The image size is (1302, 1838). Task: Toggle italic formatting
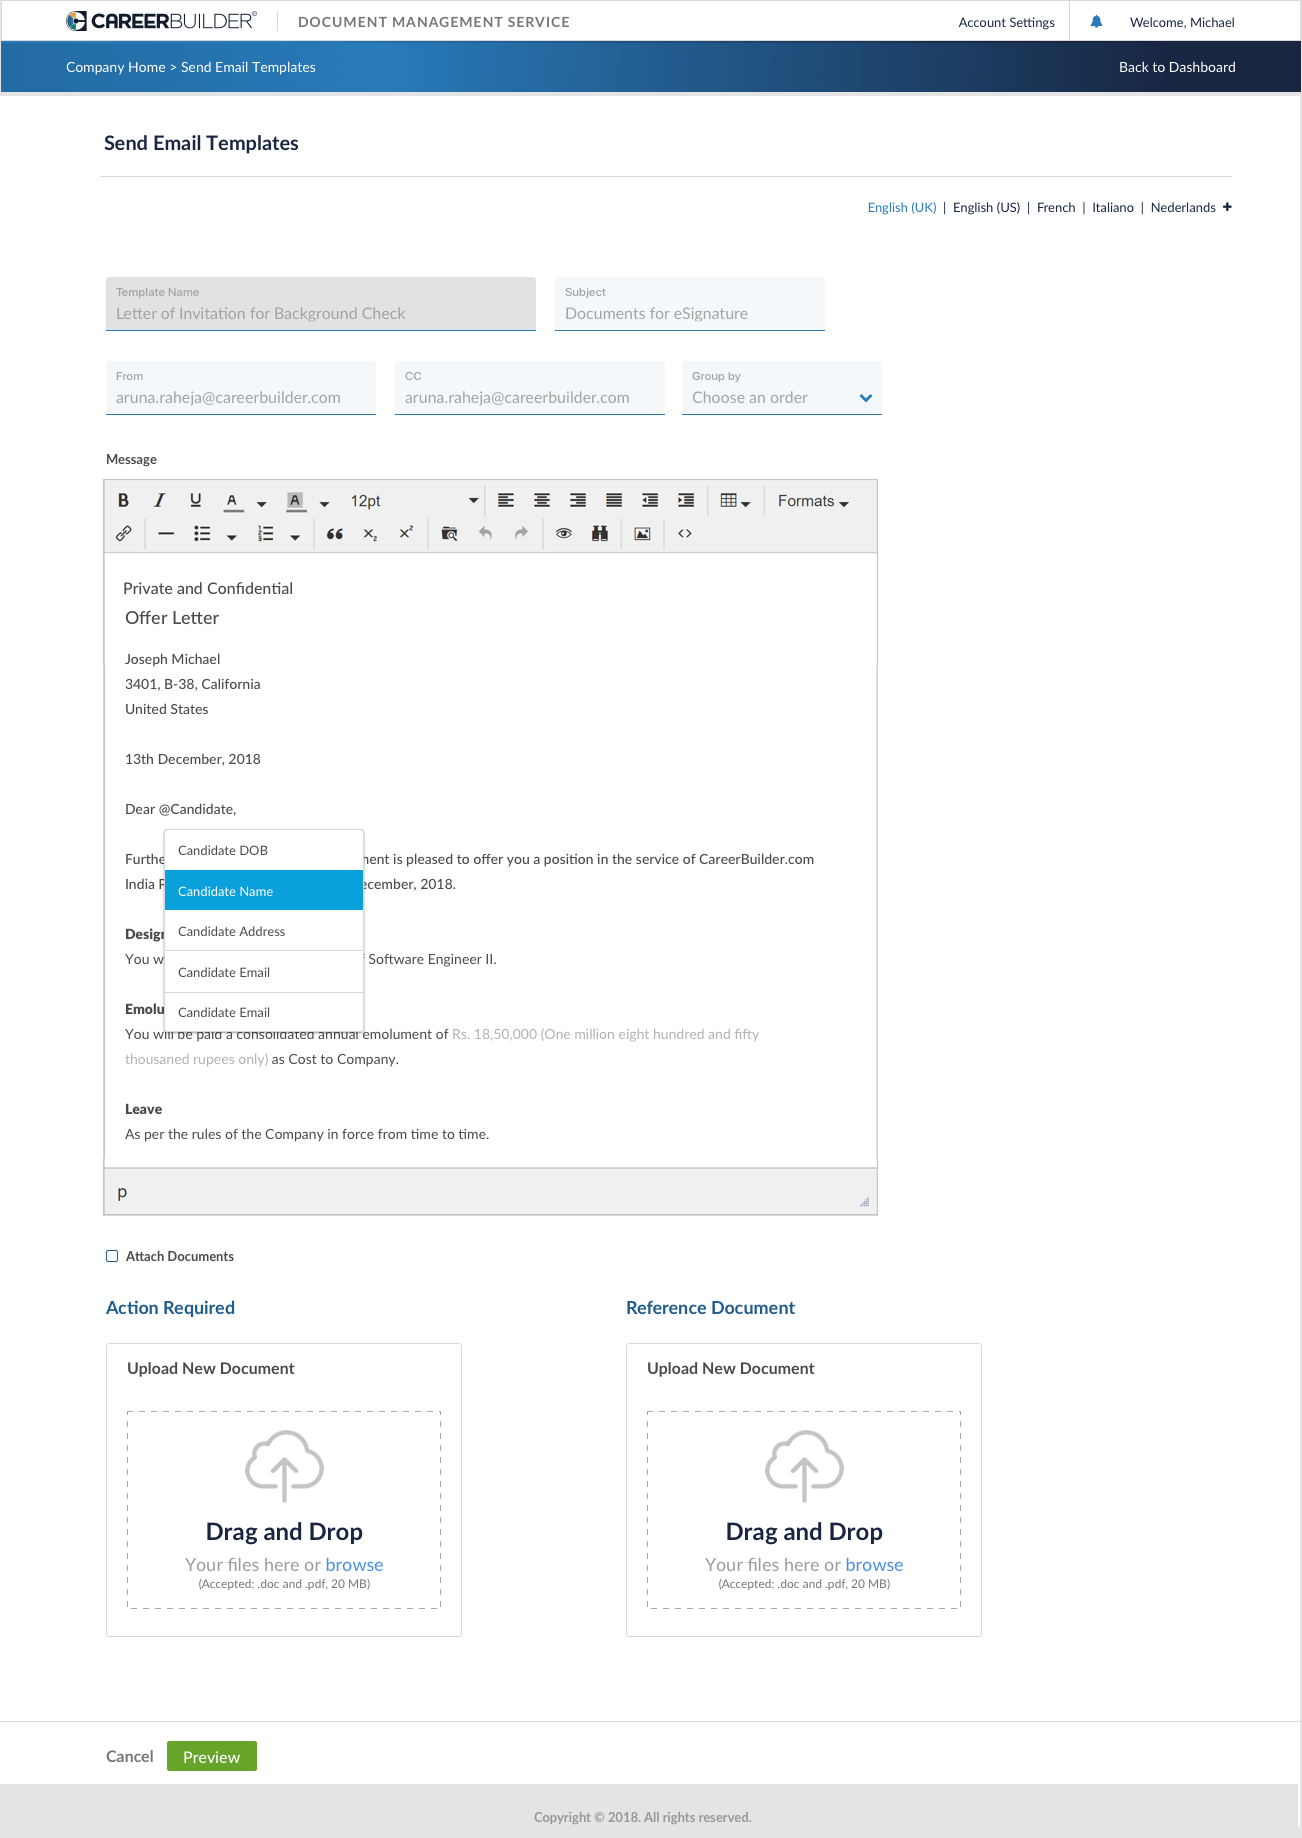159,500
